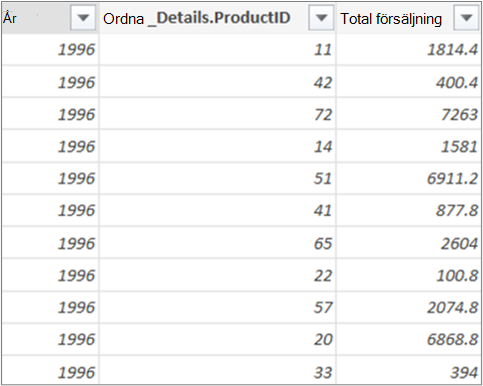This screenshot has height=386, width=483.
Task: Open the Total försäljning filter dropdown
Action: [466, 18]
